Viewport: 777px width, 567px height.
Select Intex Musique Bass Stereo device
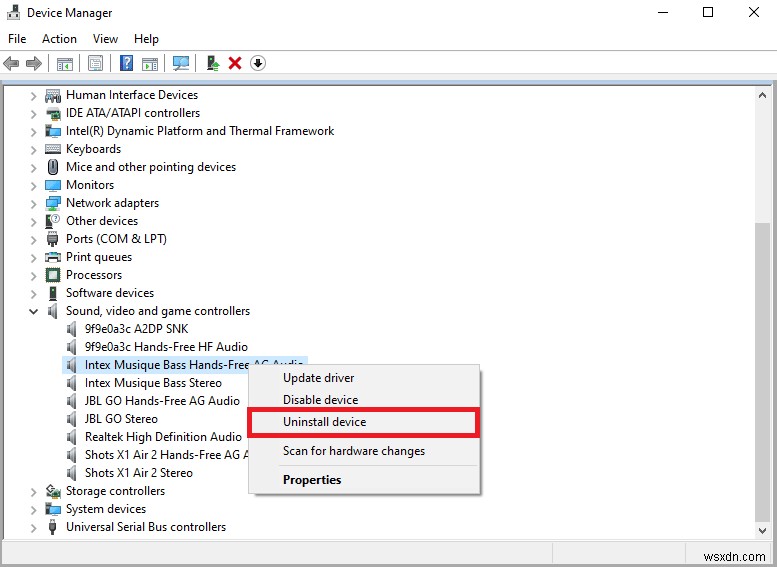click(153, 383)
